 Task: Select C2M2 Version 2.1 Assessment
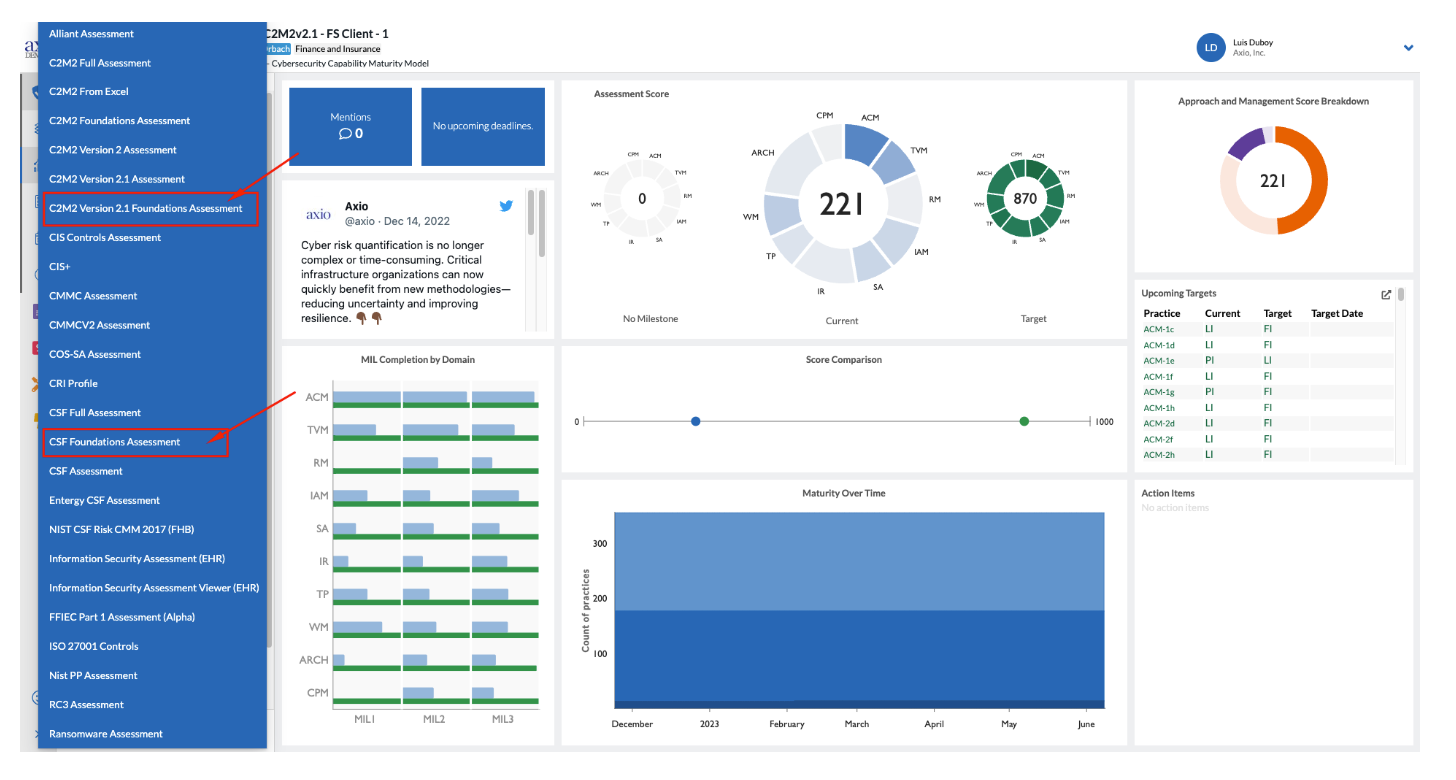click(117, 179)
